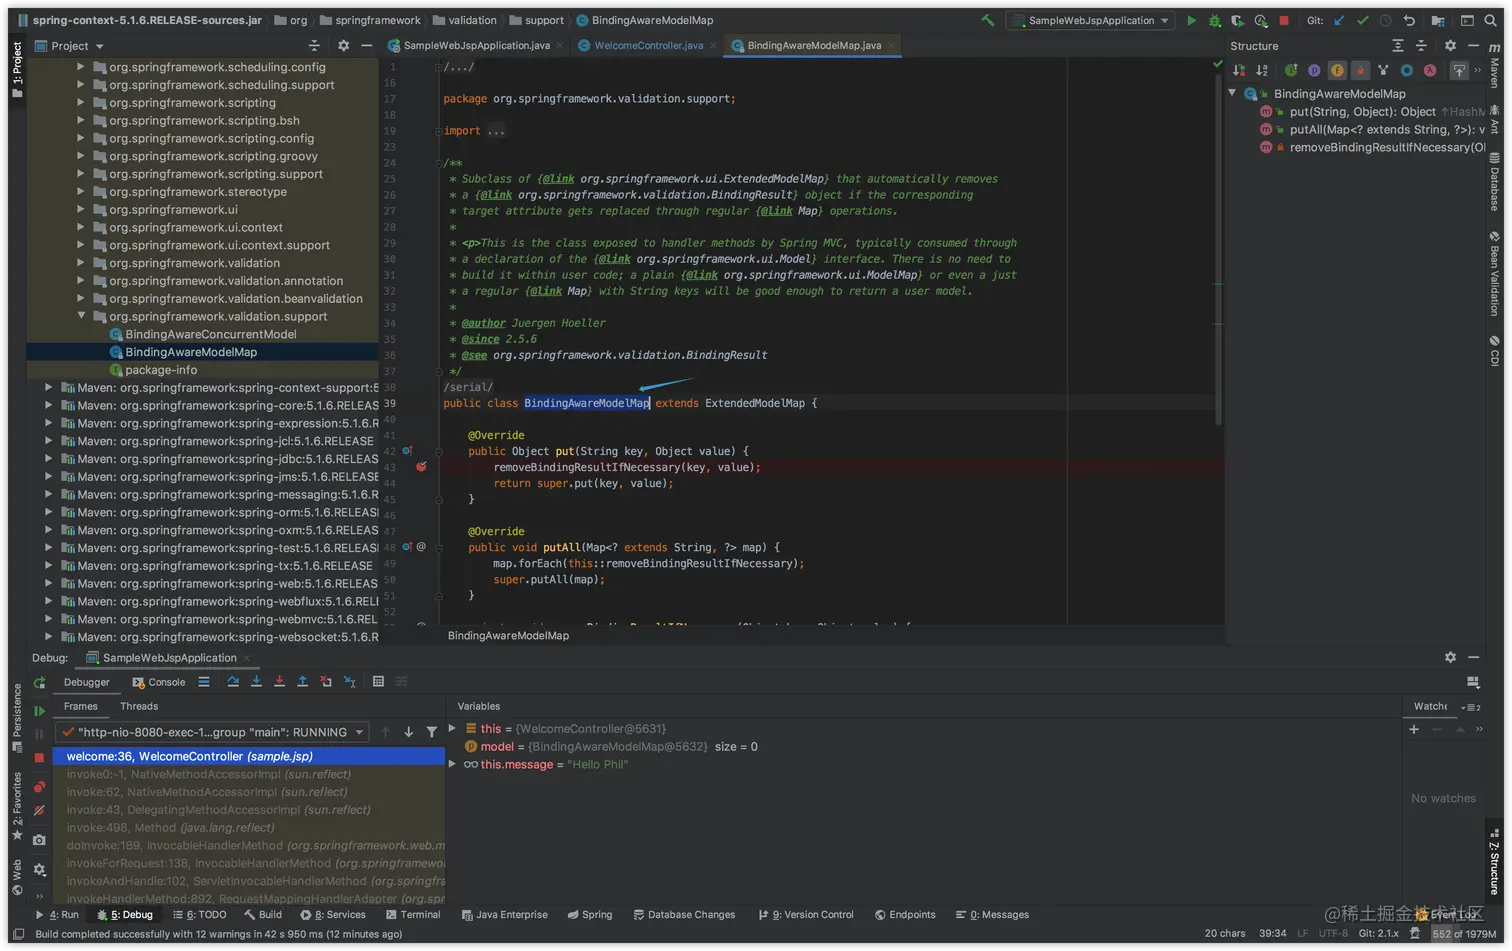Switch to WelcomeController.java editor tab

tap(647, 45)
